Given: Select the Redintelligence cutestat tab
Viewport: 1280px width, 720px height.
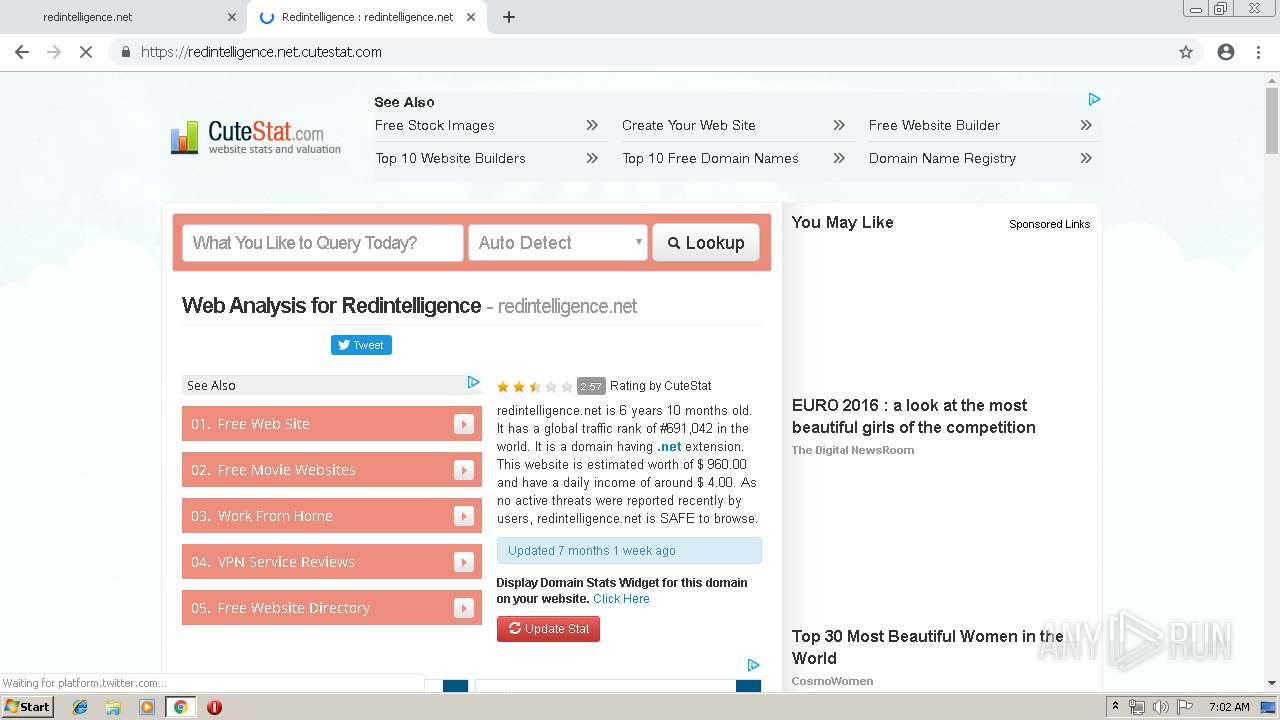Looking at the screenshot, I should coord(367,17).
